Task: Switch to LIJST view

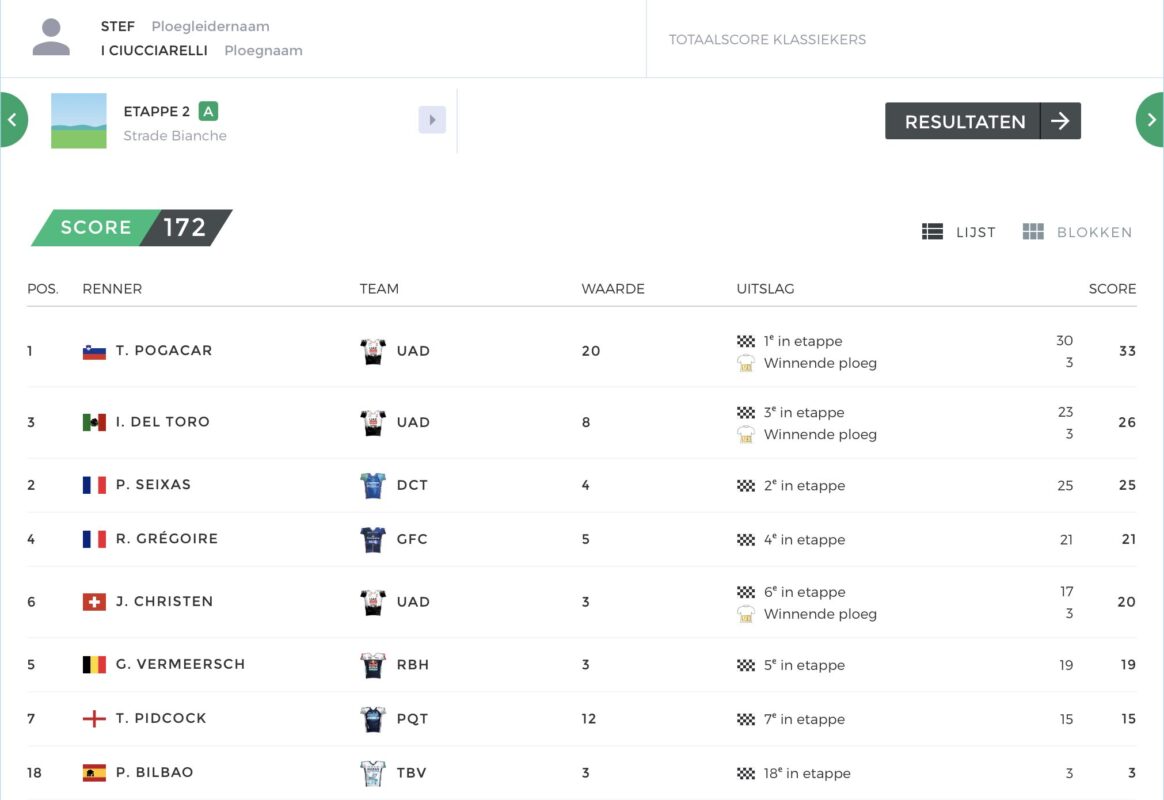Action: pos(958,232)
